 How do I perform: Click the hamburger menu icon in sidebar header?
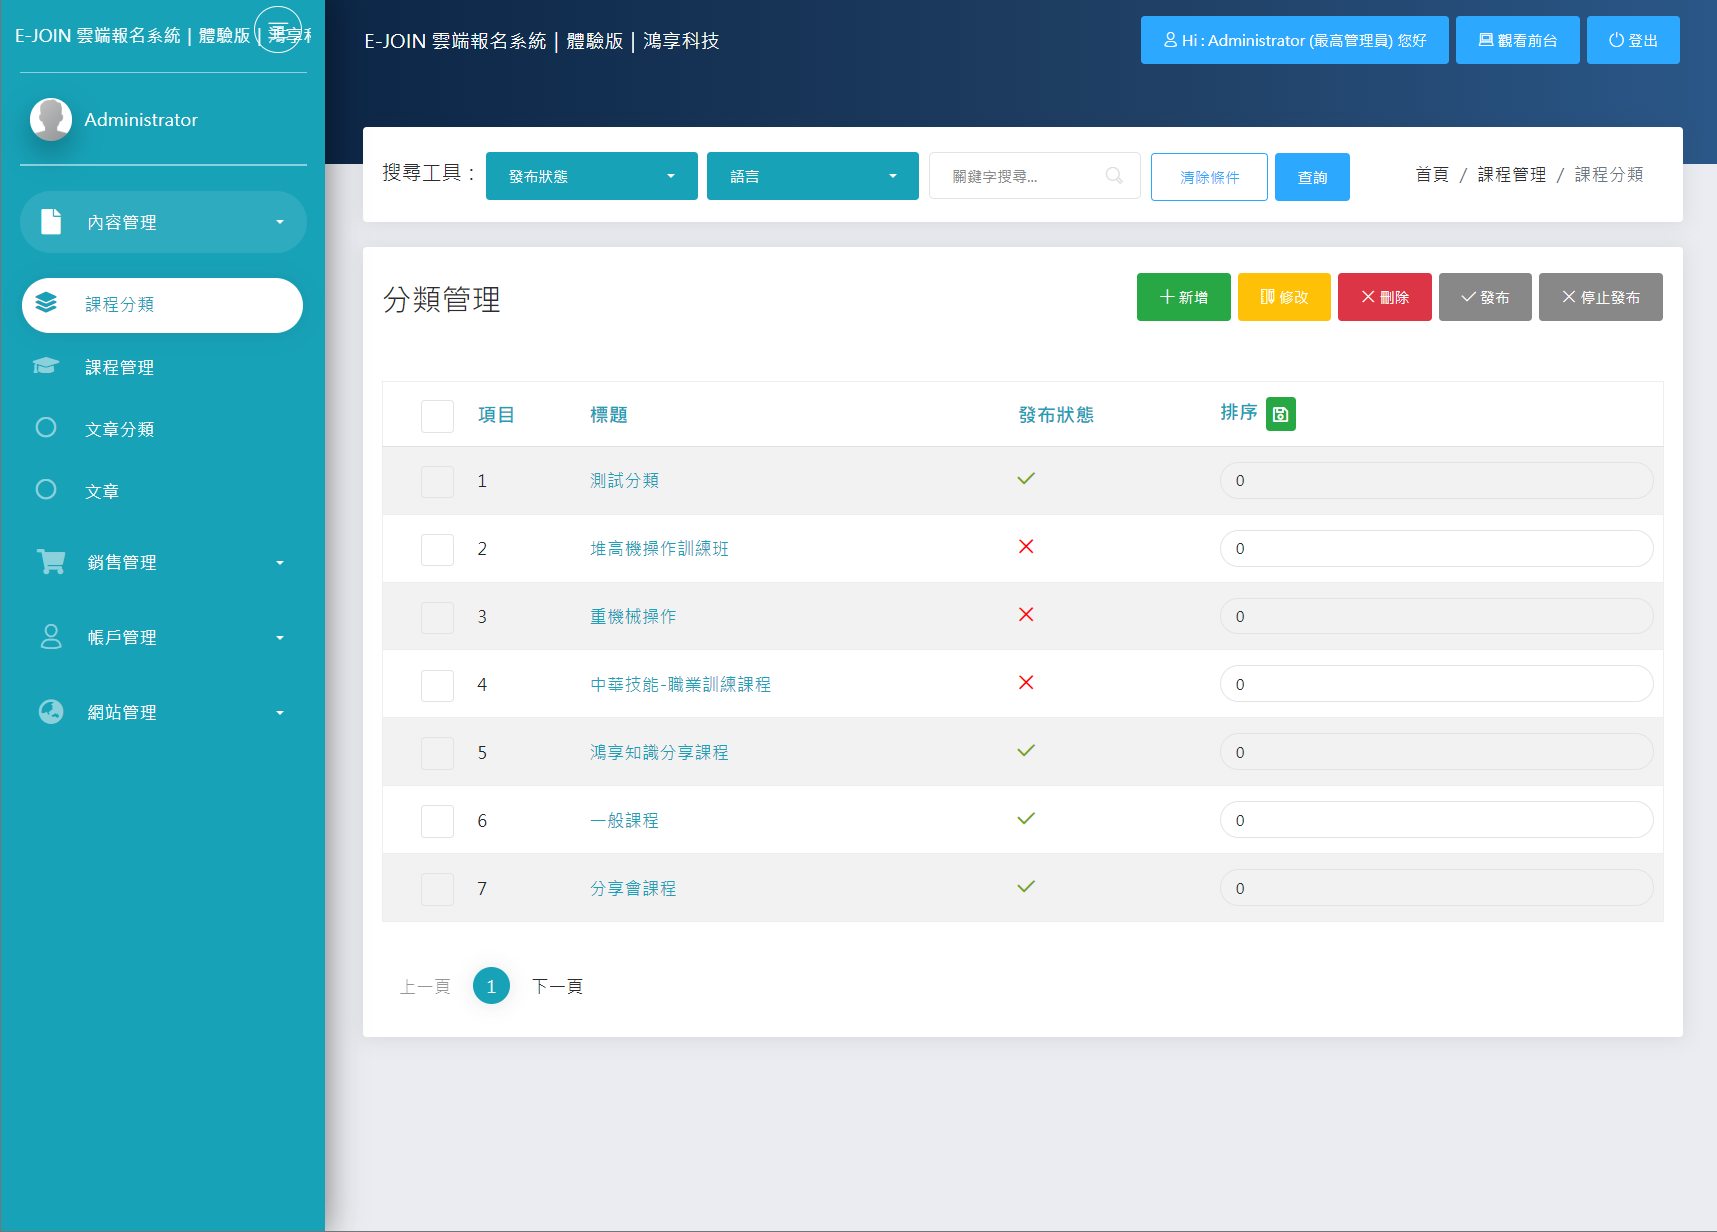point(278,30)
